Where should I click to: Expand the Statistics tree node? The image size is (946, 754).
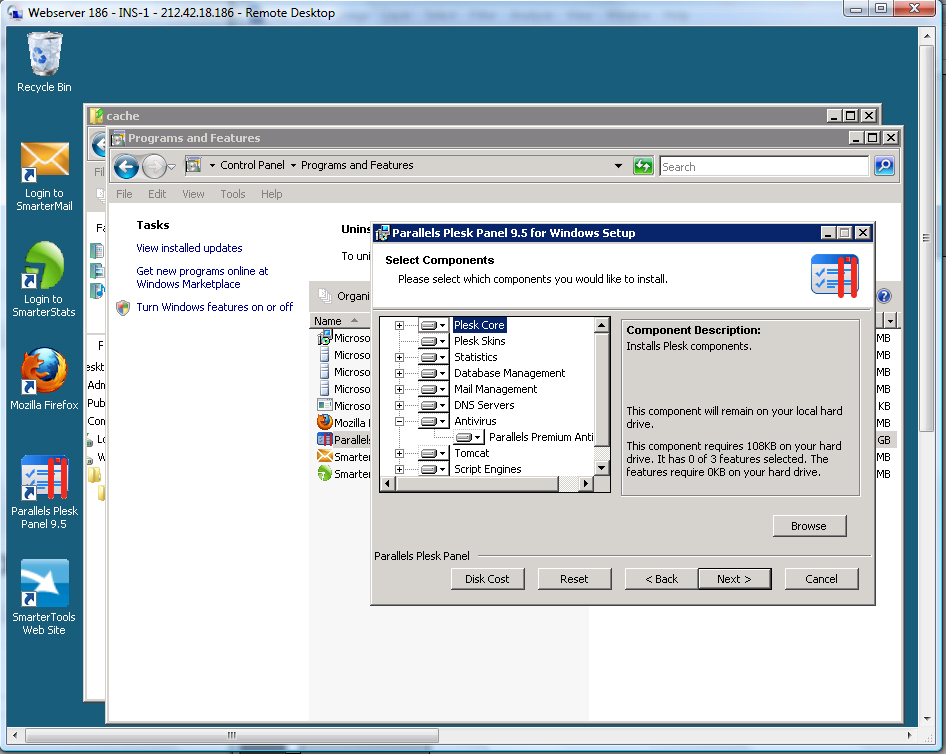coord(399,357)
